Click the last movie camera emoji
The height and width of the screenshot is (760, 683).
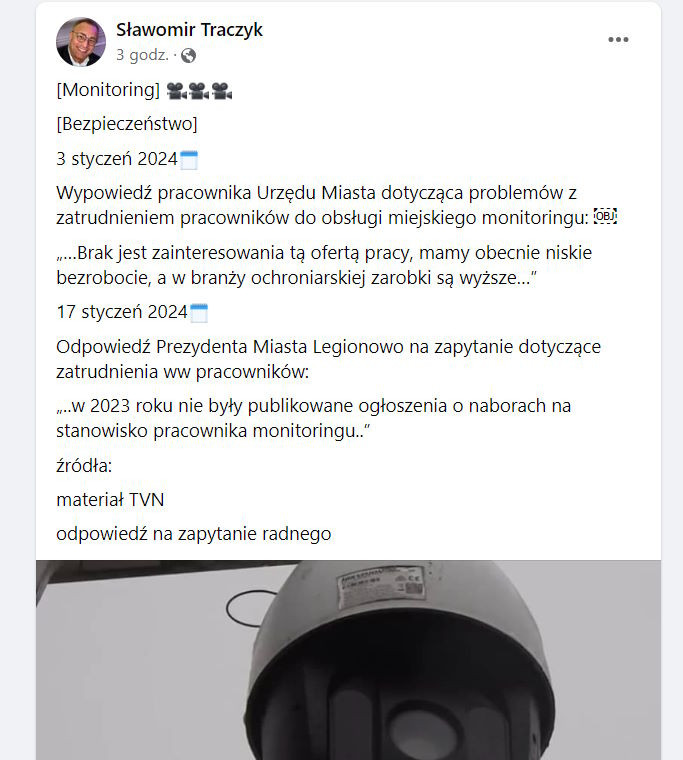(222, 91)
